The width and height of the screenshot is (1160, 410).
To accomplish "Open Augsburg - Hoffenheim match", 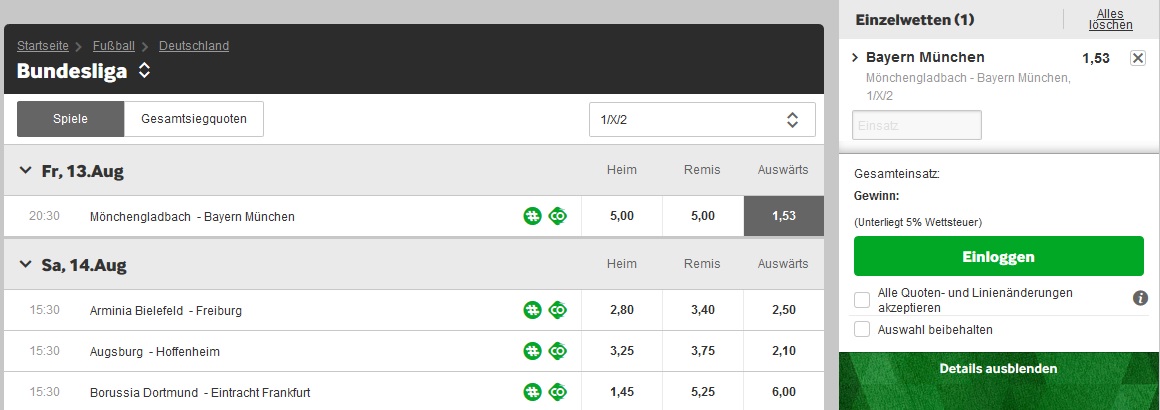I will click(x=155, y=352).
